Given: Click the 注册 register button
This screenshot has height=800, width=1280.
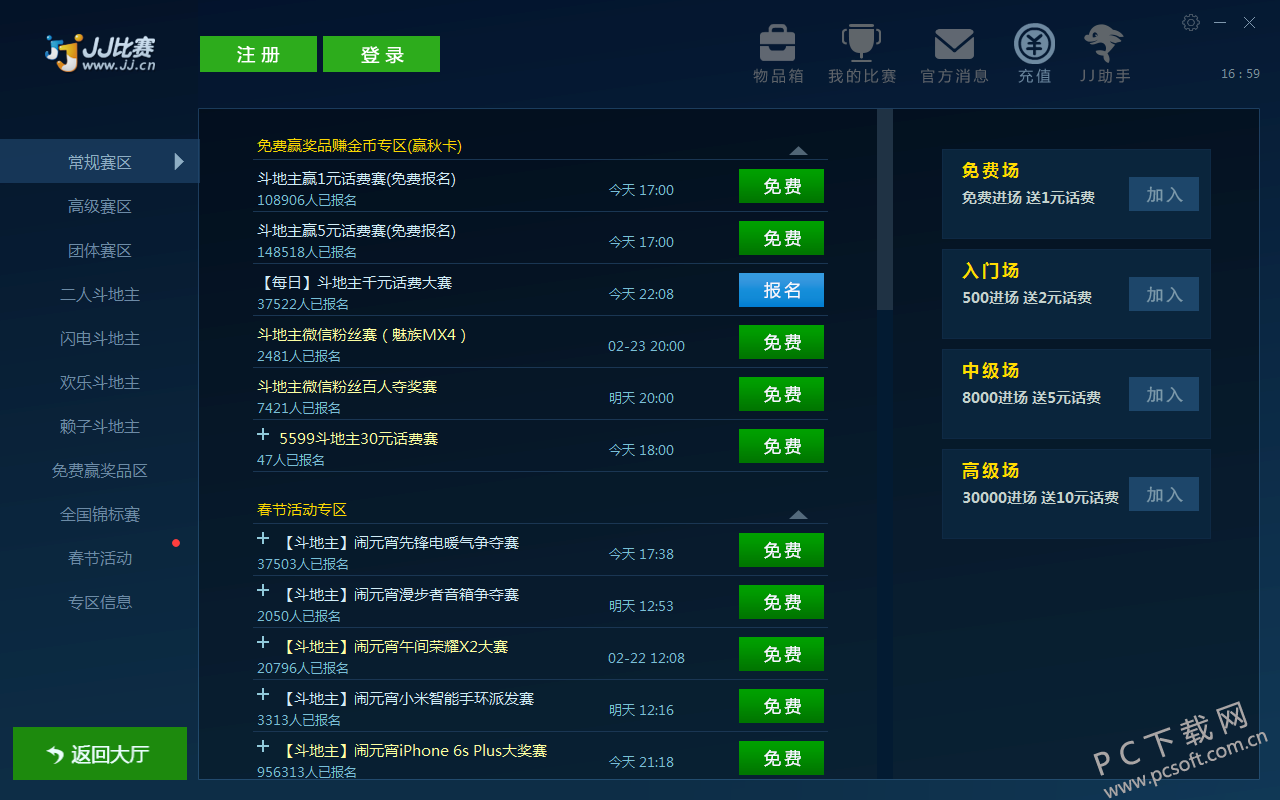Looking at the screenshot, I should click(x=258, y=54).
